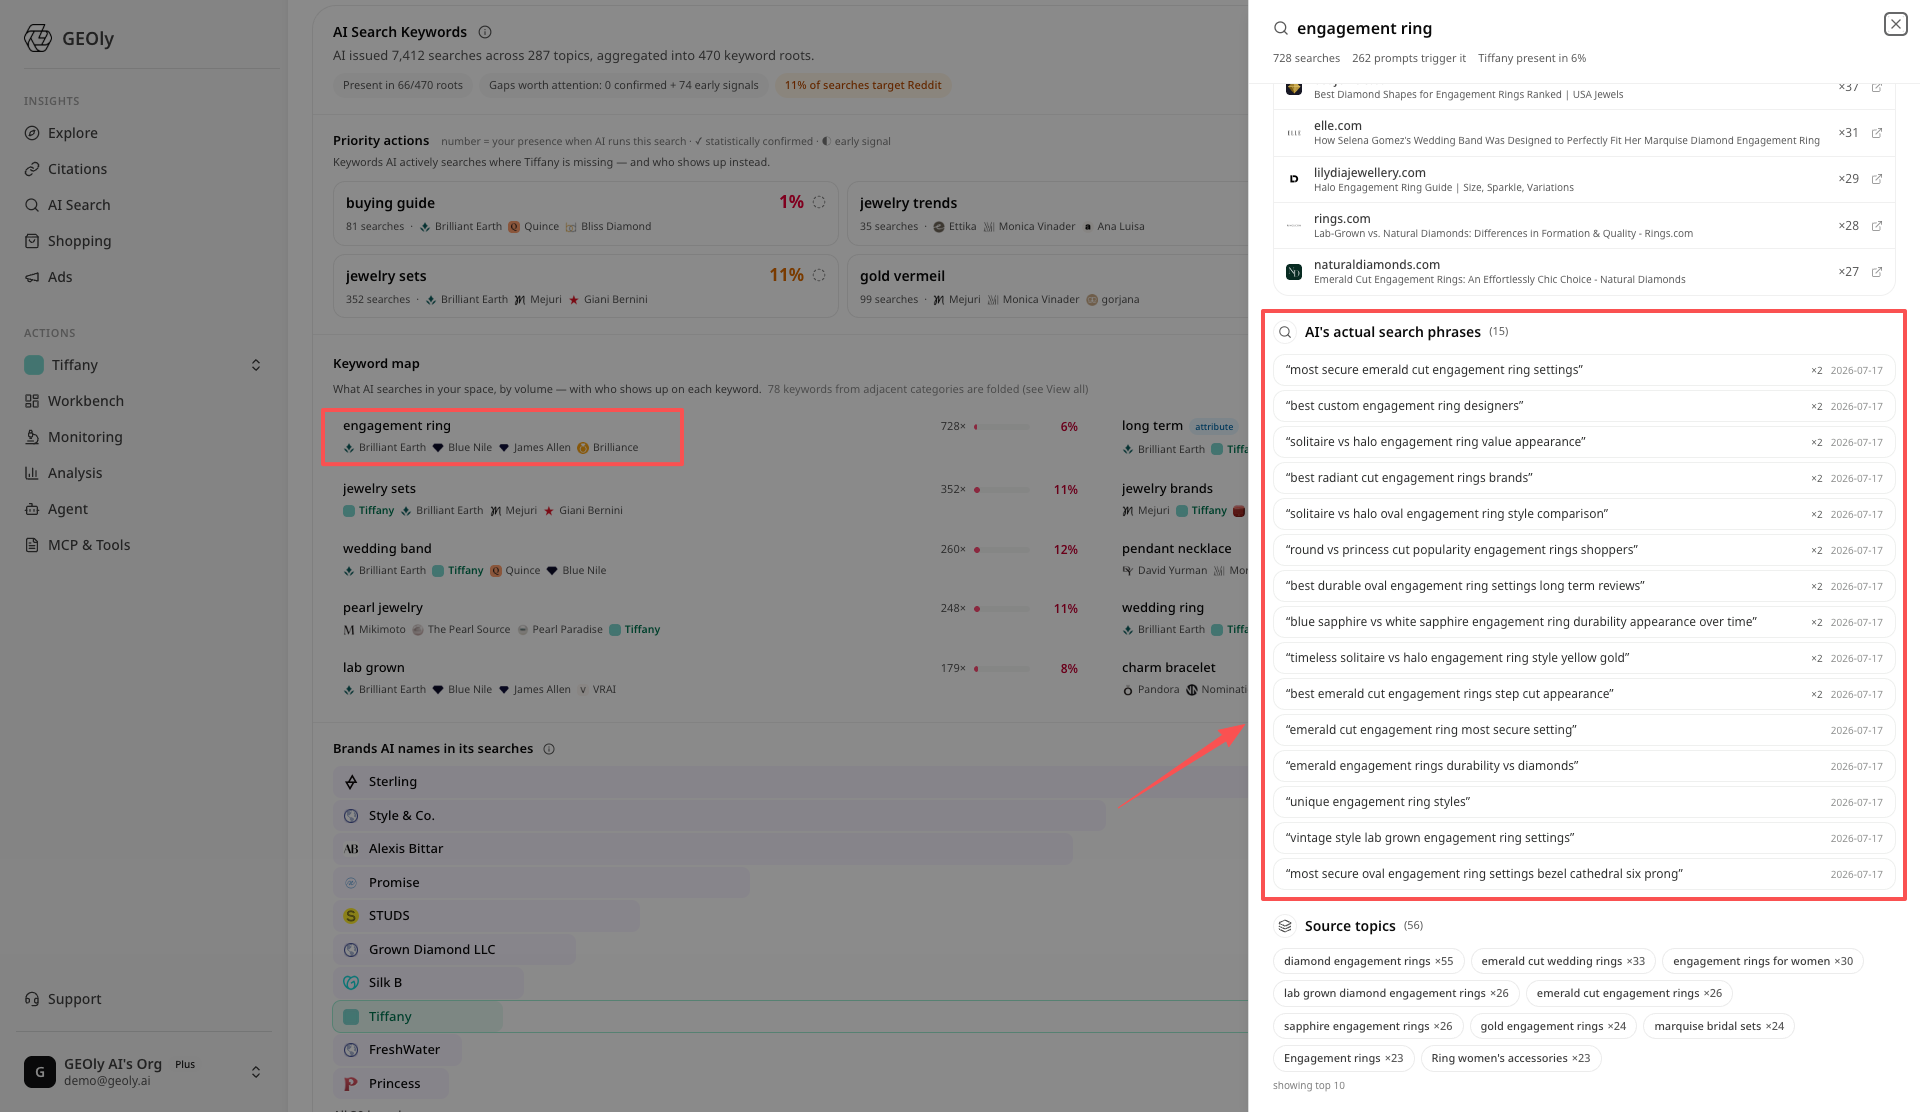The height and width of the screenshot is (1112, 1920).
Task: Click the Silk B brand icon
Action: [351, 983]
